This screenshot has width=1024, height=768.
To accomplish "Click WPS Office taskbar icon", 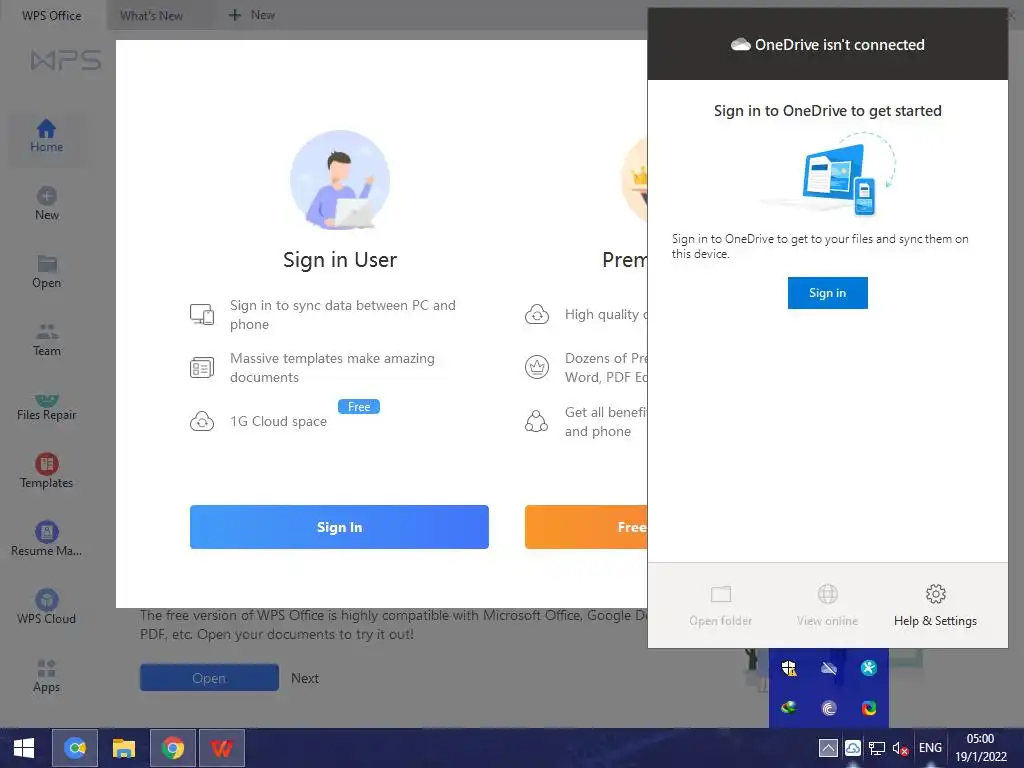I will [x=222, y=748].
